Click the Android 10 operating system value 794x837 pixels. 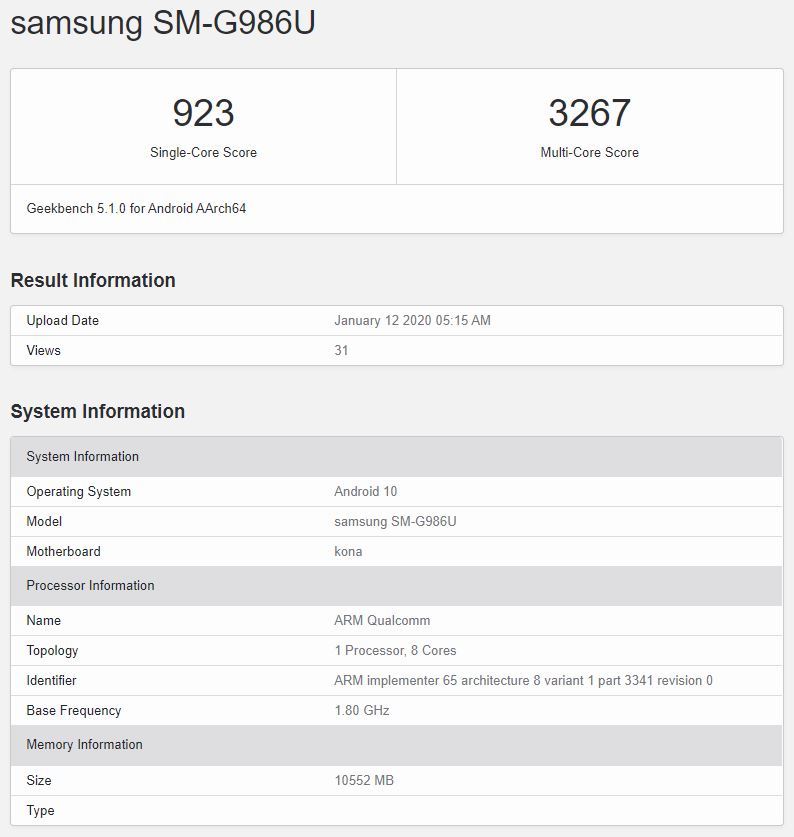coord(365,492)
